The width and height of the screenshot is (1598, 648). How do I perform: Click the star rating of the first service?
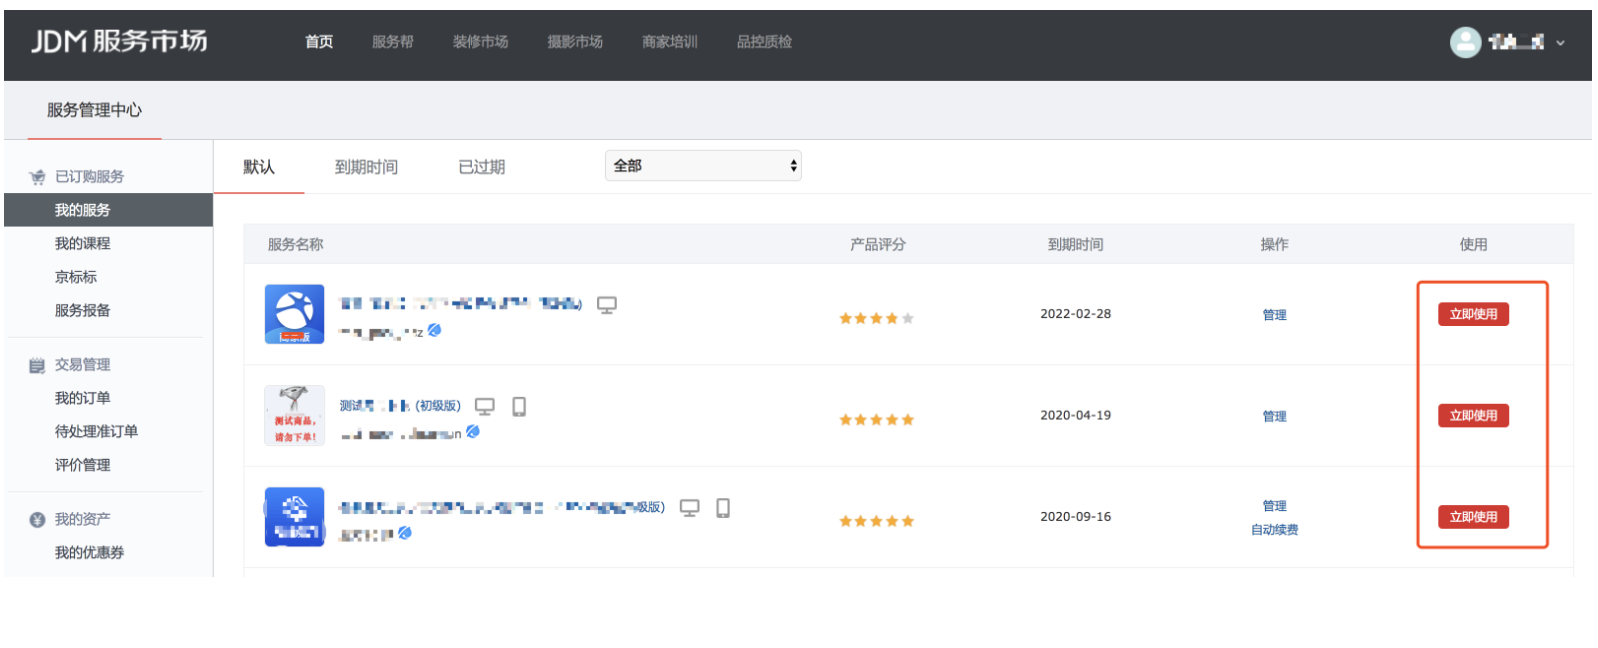tap(876, 318)
